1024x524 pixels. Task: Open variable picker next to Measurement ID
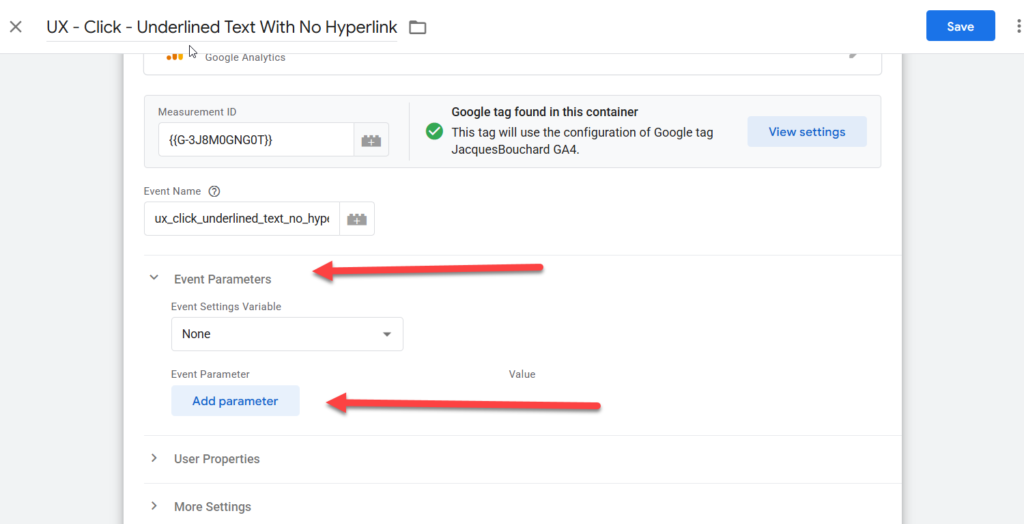[371, 140]
